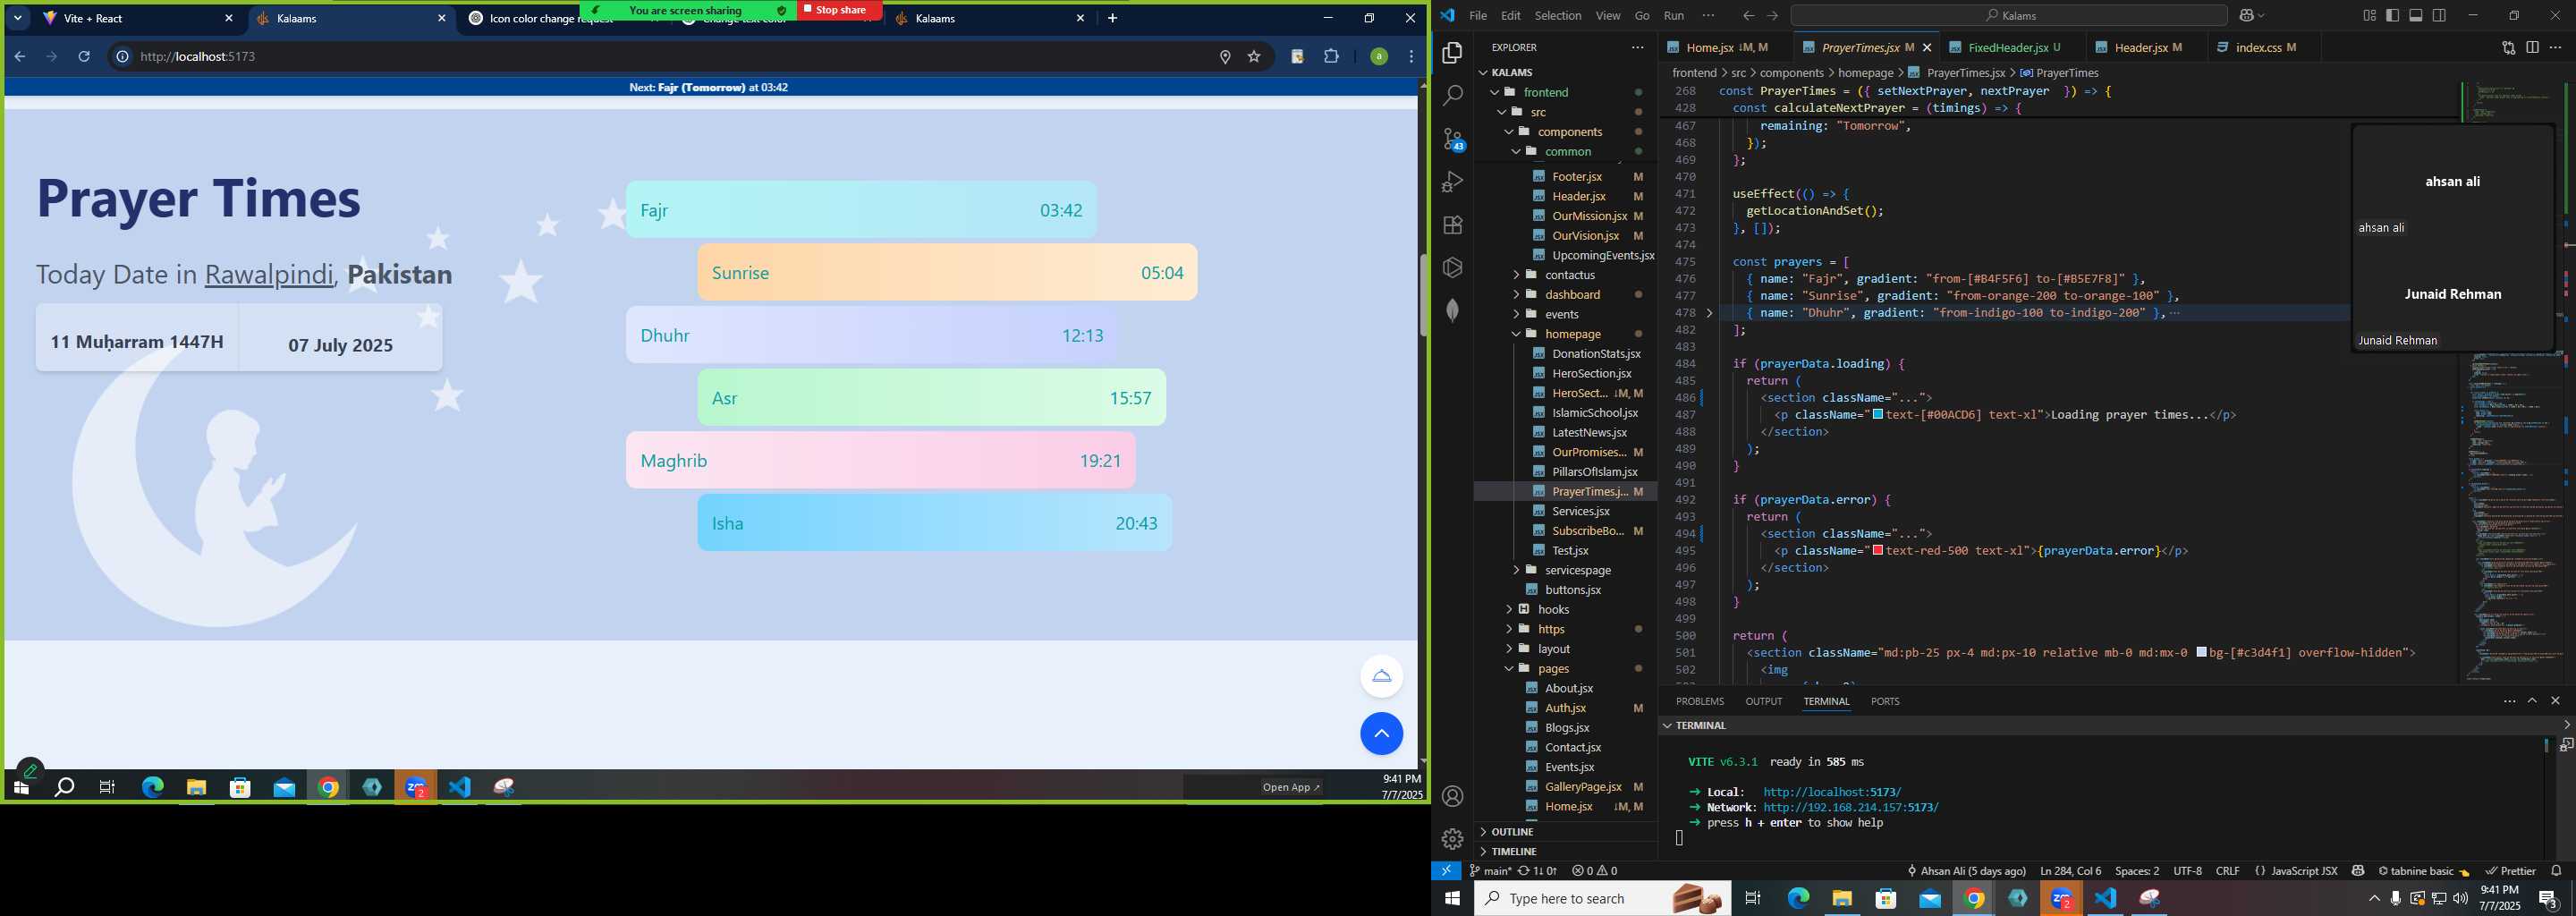
Task: Toggle secondary side bar visibility
Action: (2439, 15)
